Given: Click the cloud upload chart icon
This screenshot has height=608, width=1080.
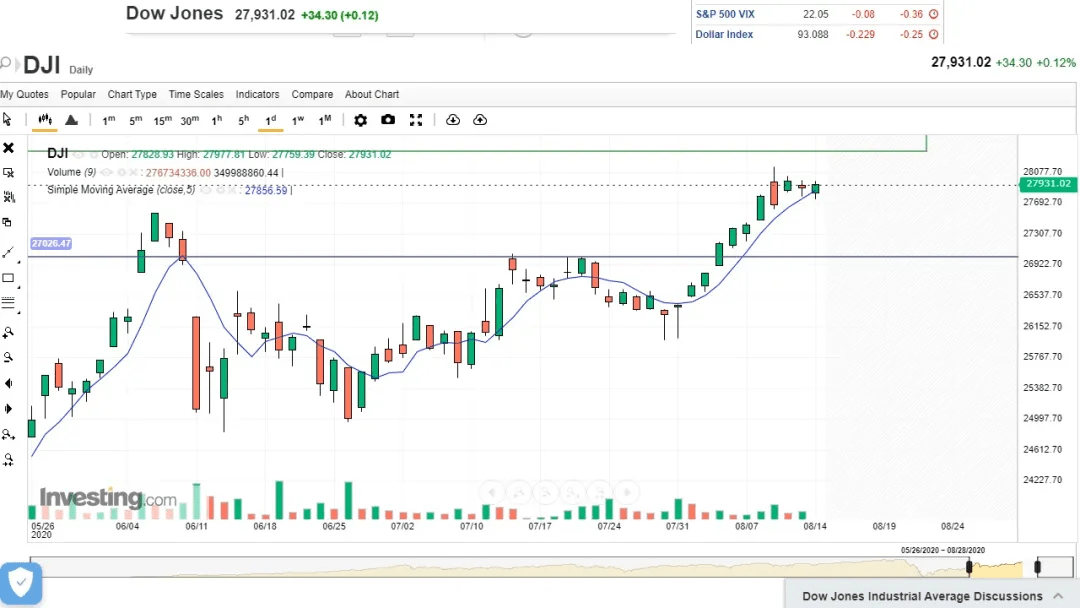Looking at the screenshot, I should pyautogui.click(x=480, y=120).
